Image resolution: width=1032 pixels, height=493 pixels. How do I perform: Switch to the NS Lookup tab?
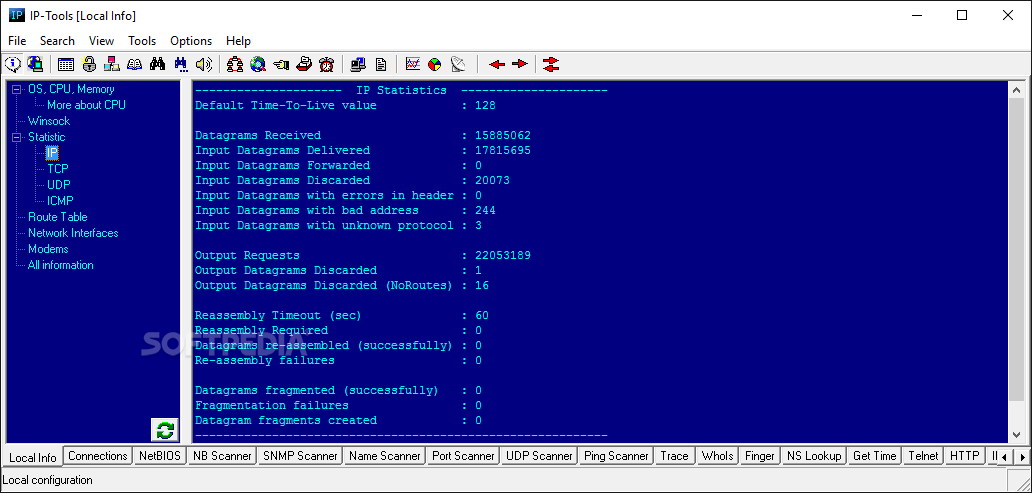coord(813,455)
